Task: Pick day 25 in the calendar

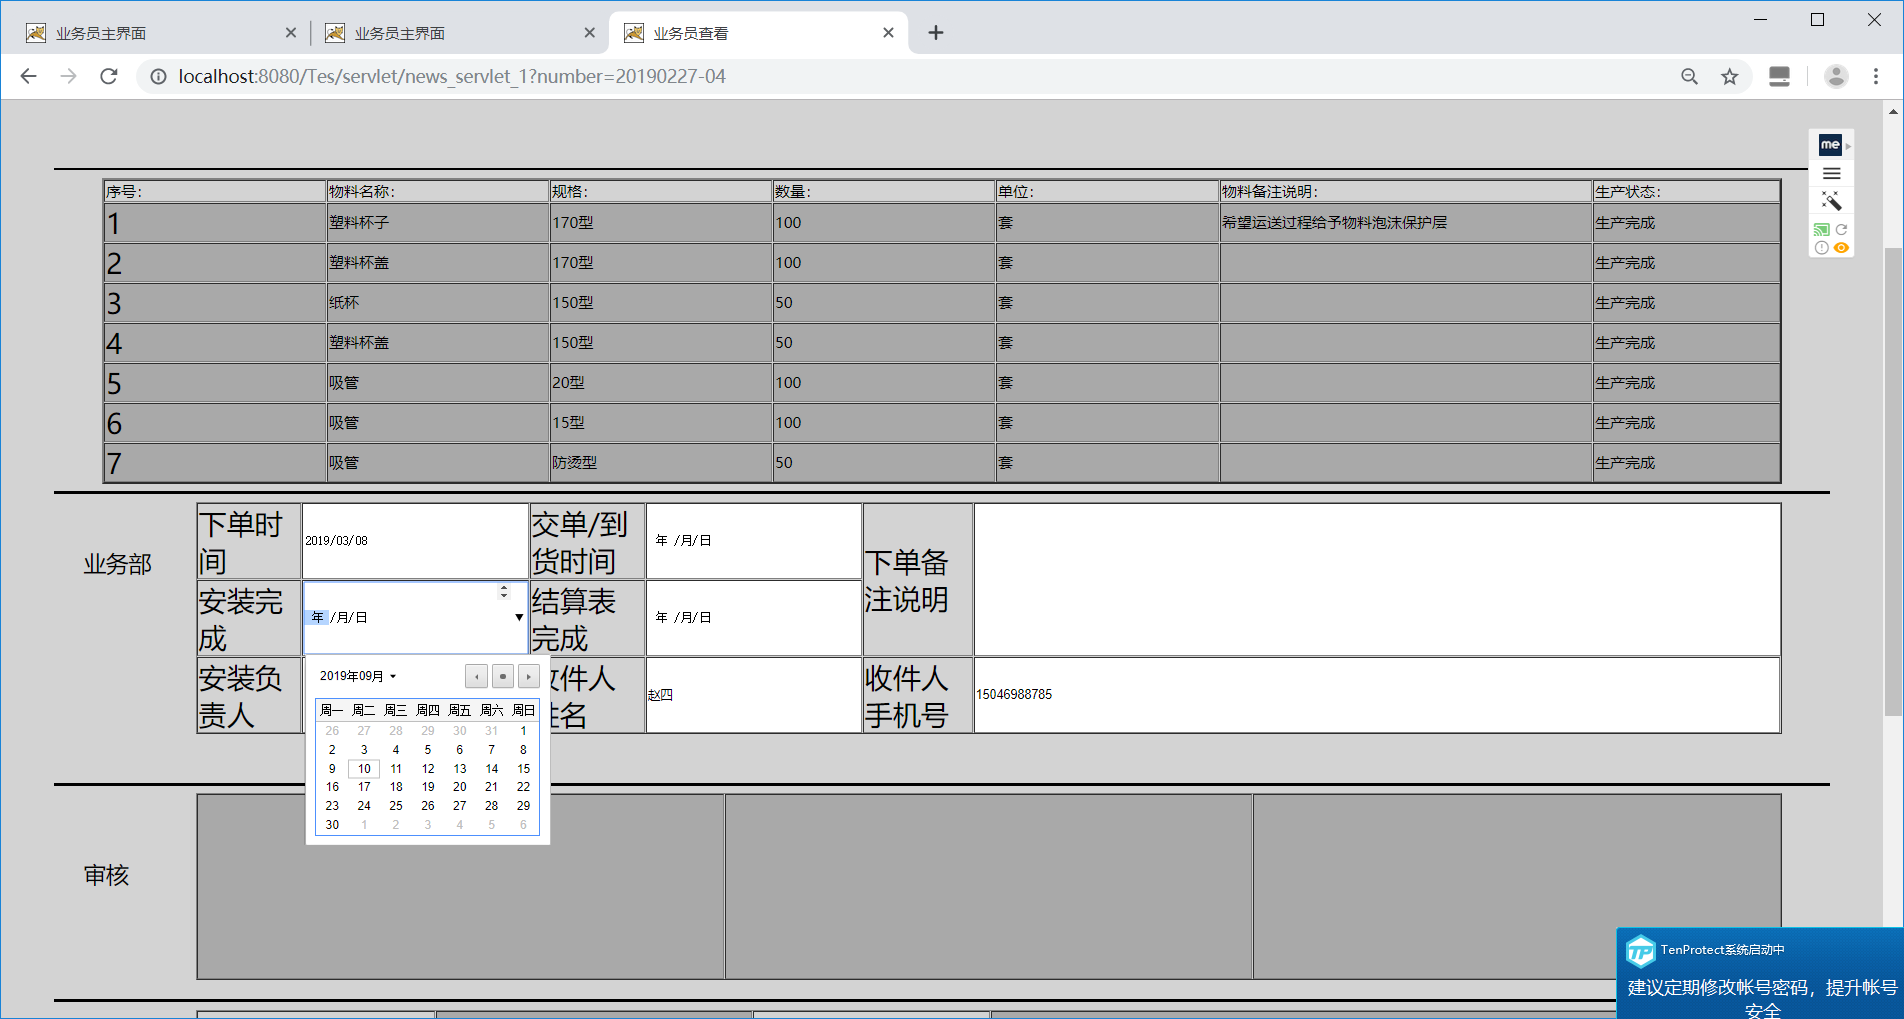Action: pyautogui.click(x=396, y=806)
